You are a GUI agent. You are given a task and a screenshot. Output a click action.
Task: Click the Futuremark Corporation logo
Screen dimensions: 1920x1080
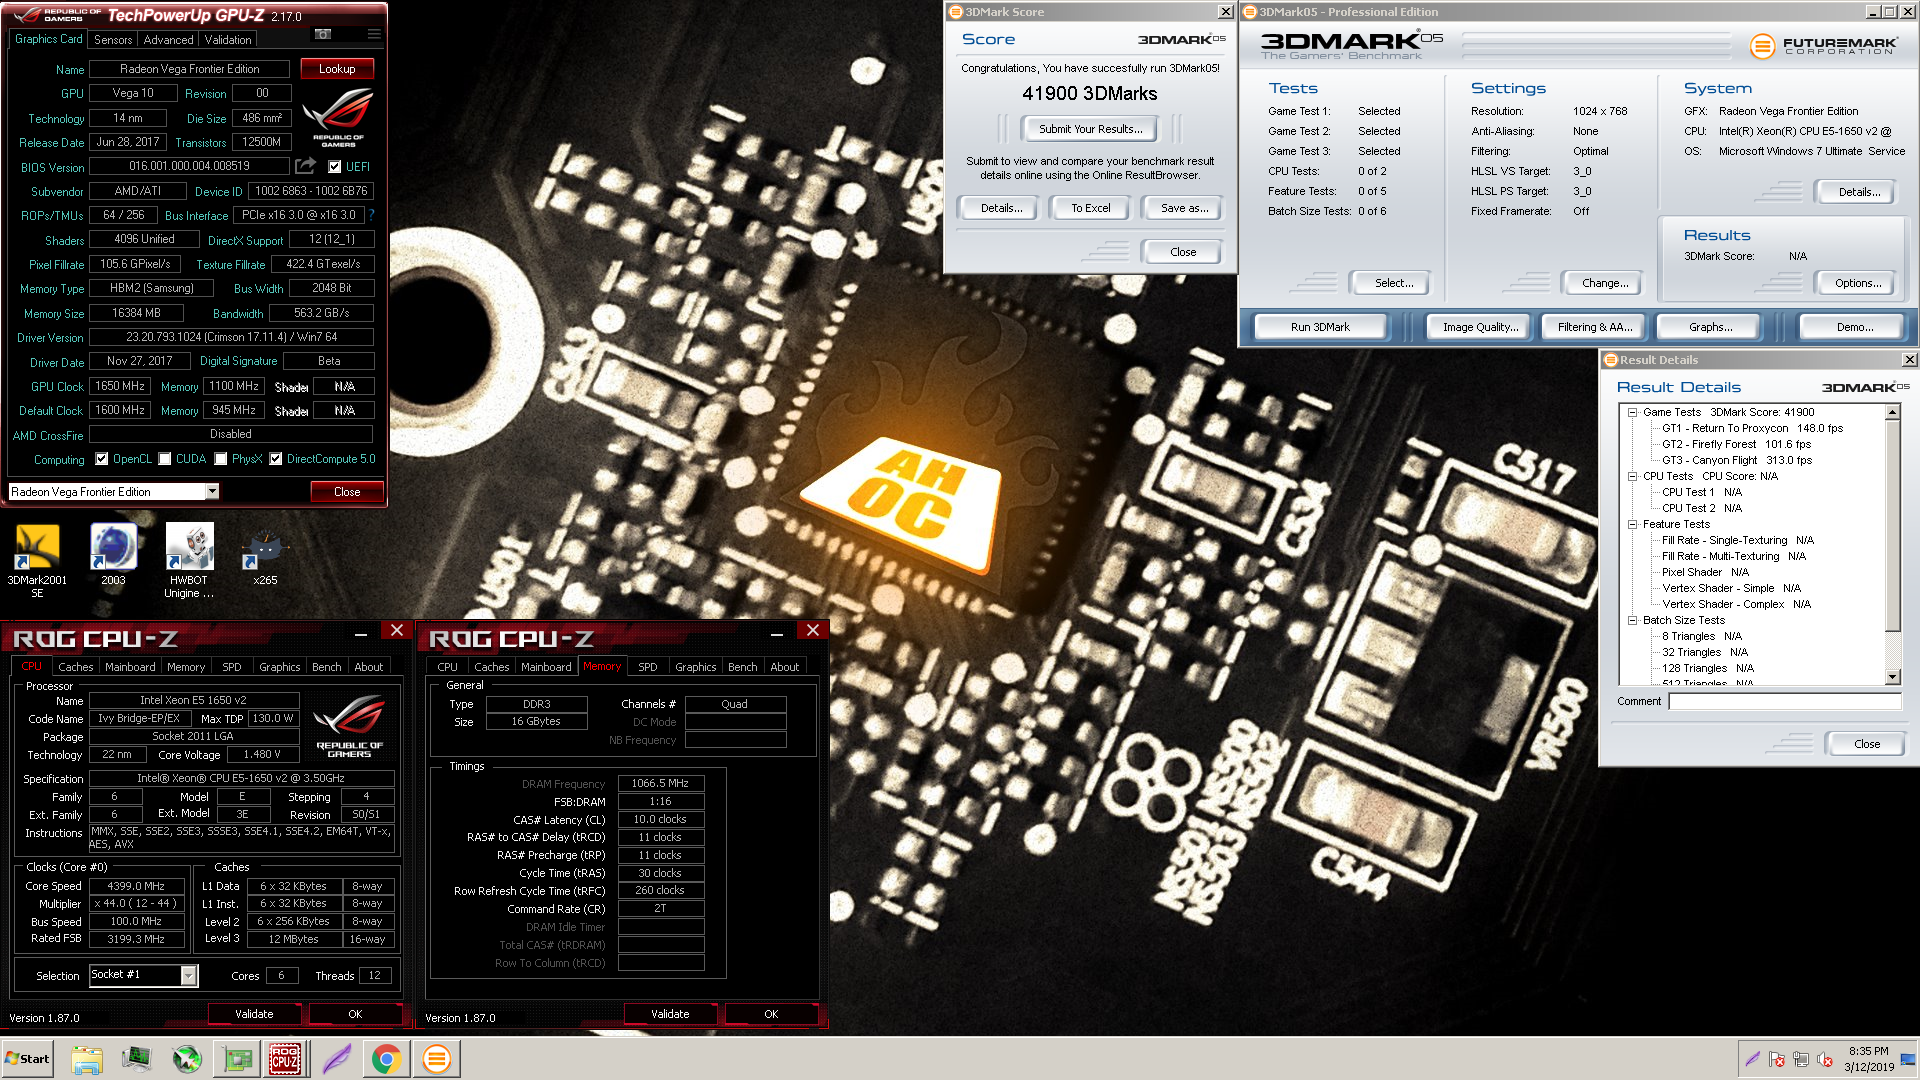point(1823,46)
